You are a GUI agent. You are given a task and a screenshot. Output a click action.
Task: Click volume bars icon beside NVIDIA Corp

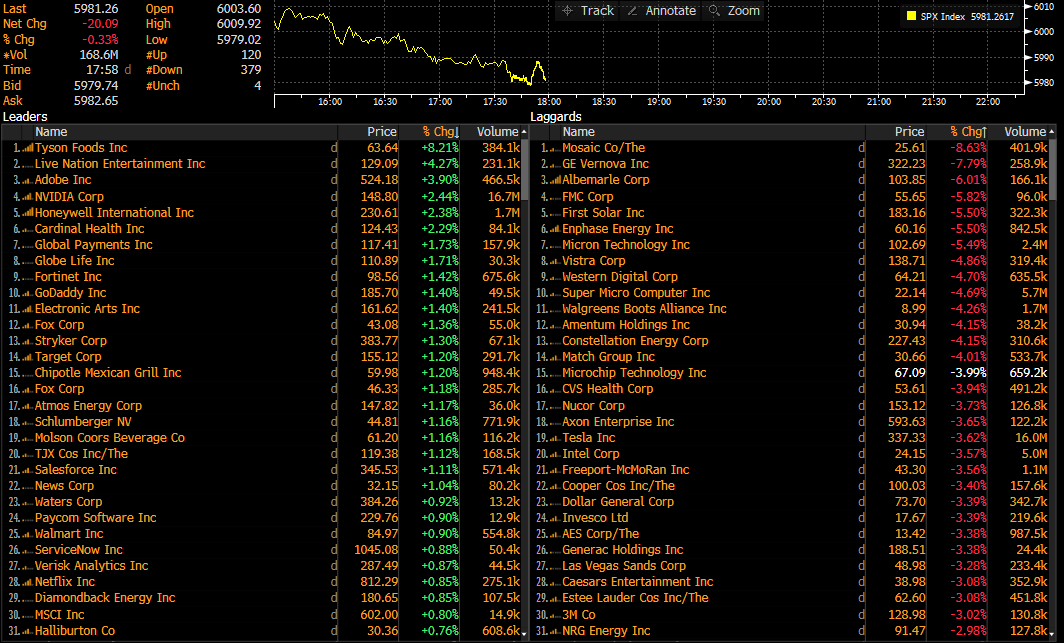click(27, 197)
